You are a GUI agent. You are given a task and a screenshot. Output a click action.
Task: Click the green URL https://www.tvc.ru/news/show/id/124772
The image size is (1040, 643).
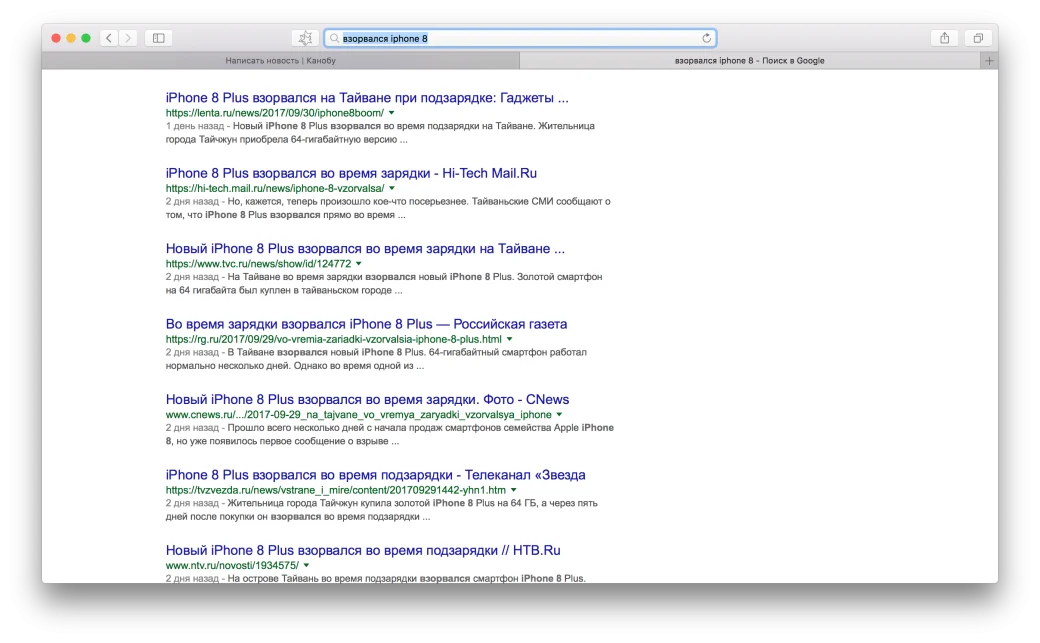click(259, 263)
